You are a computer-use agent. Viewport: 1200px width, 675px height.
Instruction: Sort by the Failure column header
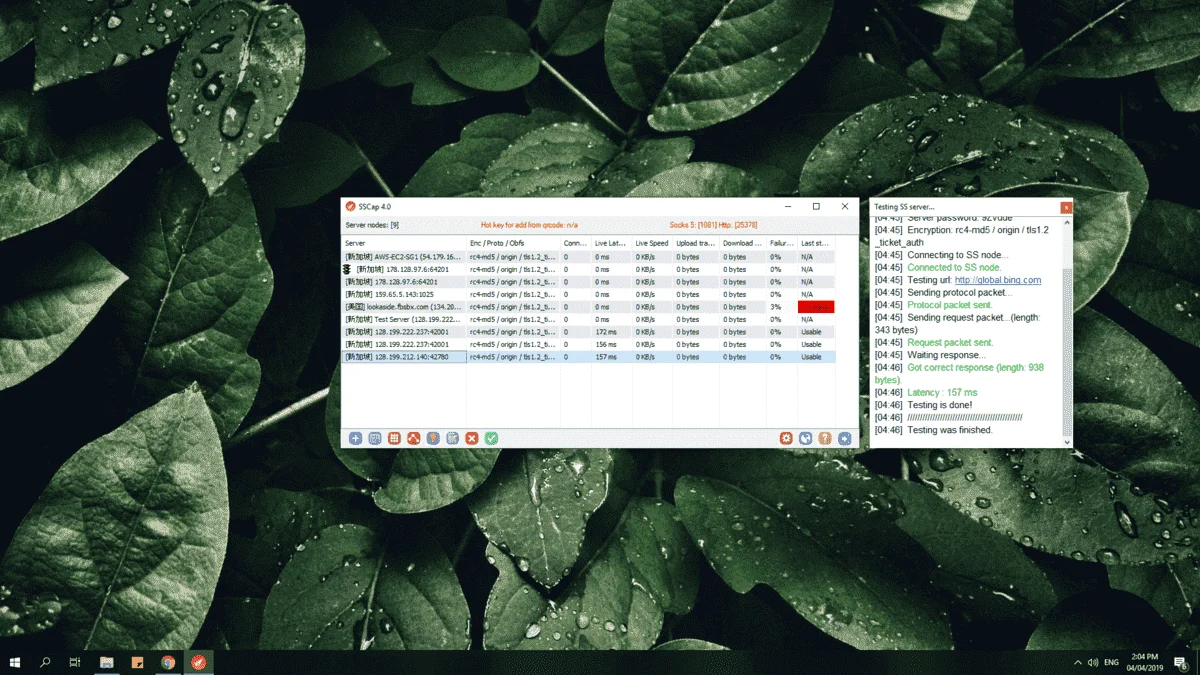point(782,243)
